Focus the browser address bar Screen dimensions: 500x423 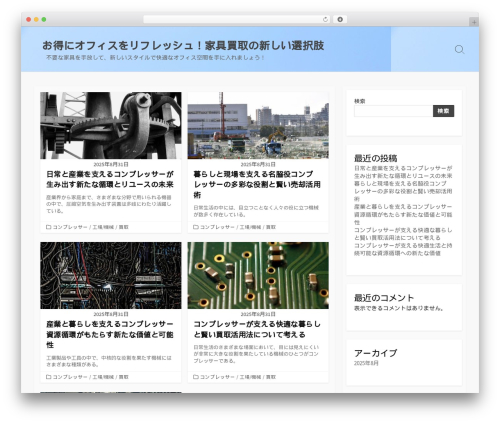pos(237,20)
